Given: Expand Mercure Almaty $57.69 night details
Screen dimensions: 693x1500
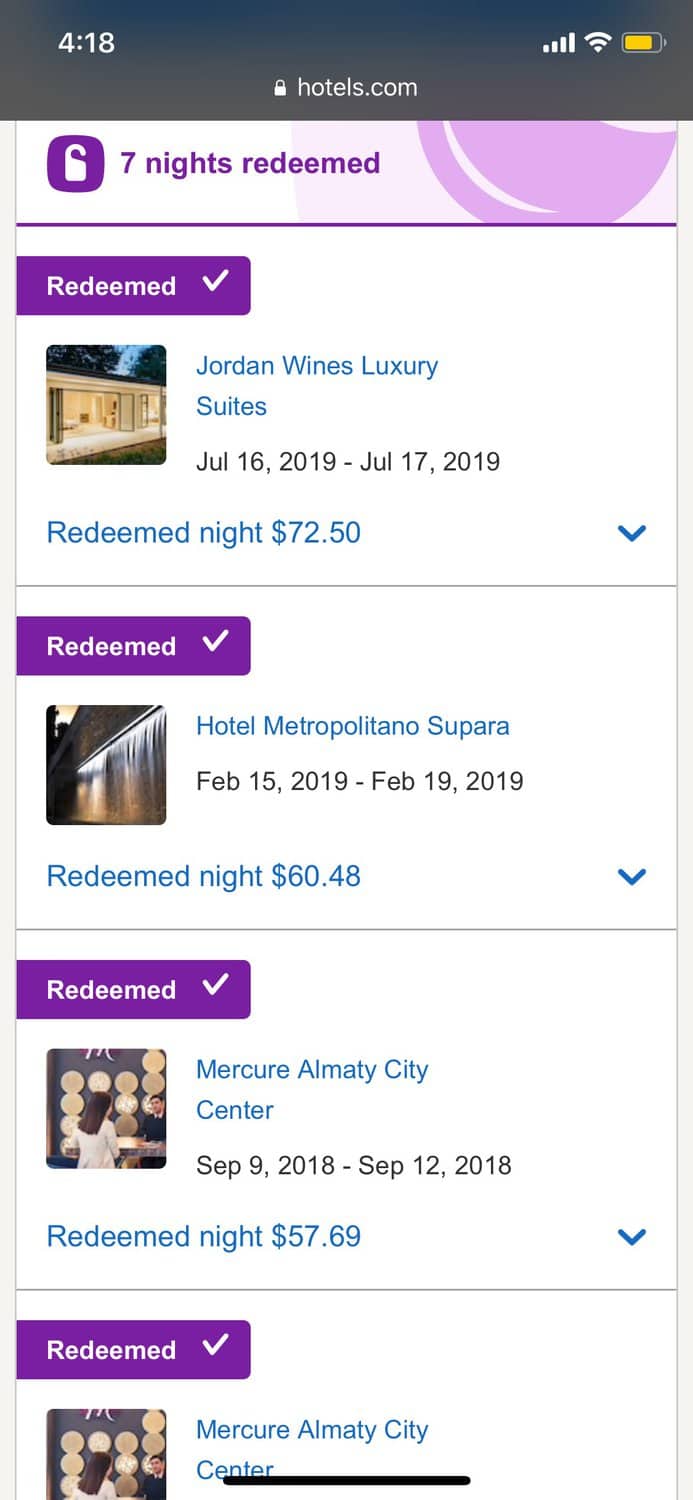Looking at the screenshot, I should [632, 1236].
